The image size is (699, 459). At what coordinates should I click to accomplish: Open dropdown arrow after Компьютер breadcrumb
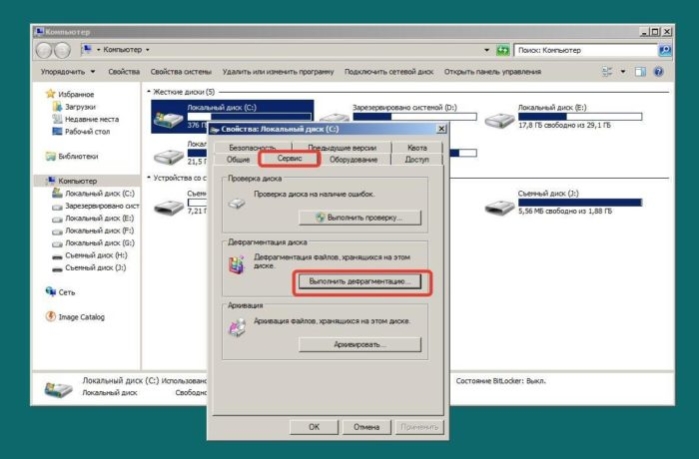148,49
